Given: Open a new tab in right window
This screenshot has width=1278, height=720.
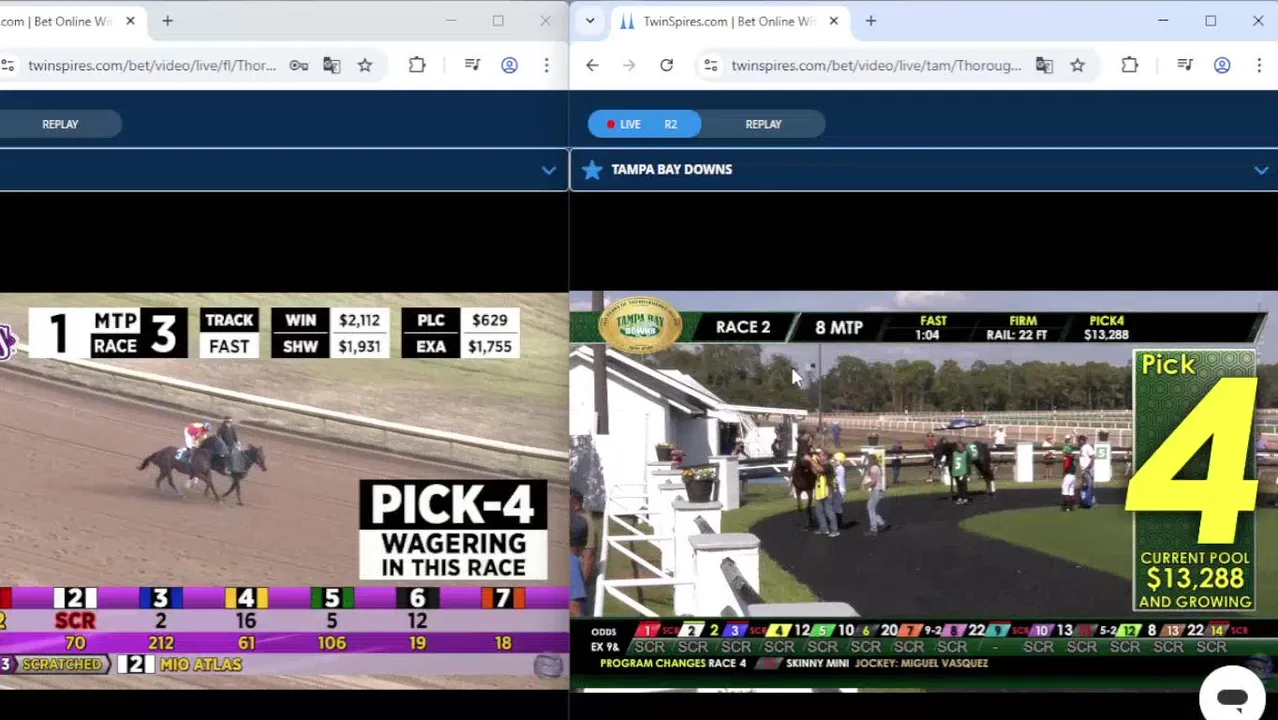Looking at the screenshot, I should (870, 21).
